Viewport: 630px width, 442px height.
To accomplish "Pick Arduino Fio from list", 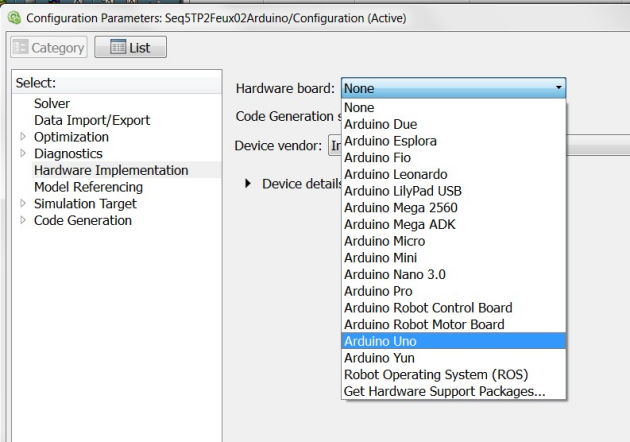I will coord(454,158).
